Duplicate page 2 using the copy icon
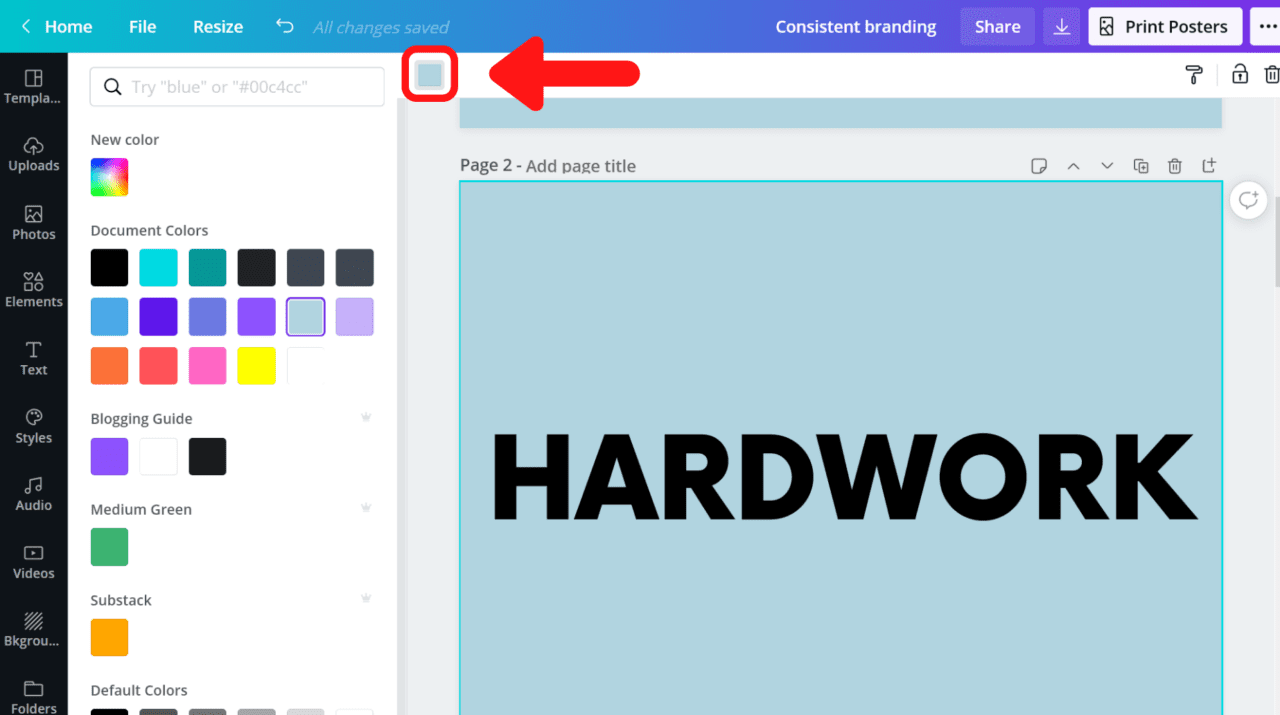The width and height of the screenshot is (1280, 715). (x=1141, y=165)
